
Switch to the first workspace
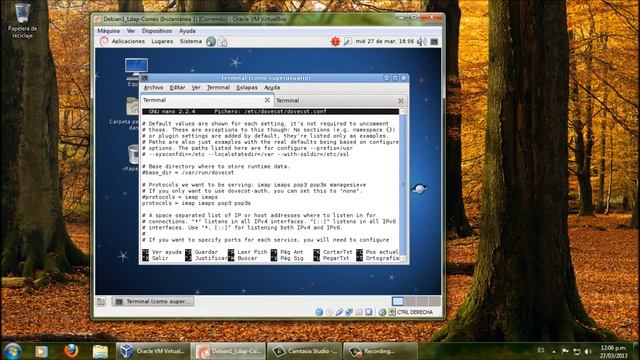click(398, 301)
